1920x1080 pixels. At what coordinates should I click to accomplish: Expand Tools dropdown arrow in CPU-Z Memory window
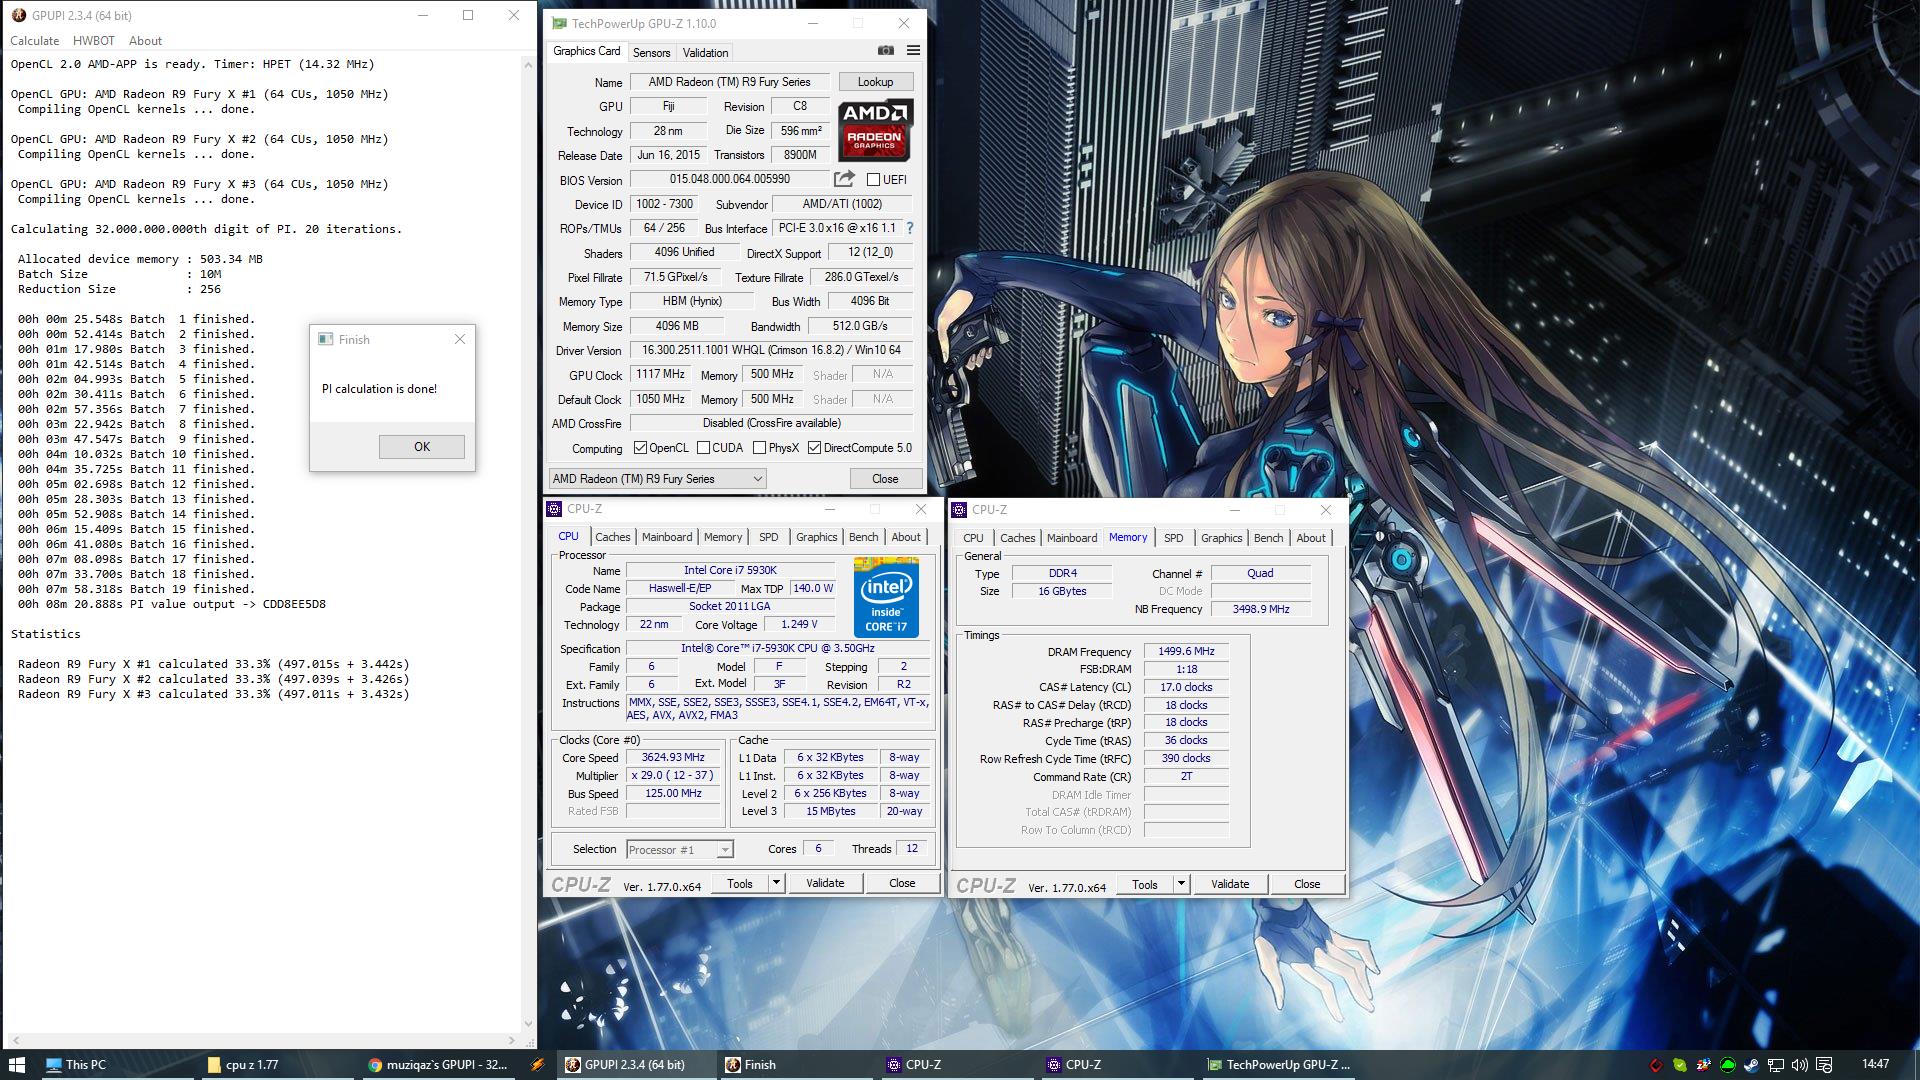click(x=1181, y=884)
